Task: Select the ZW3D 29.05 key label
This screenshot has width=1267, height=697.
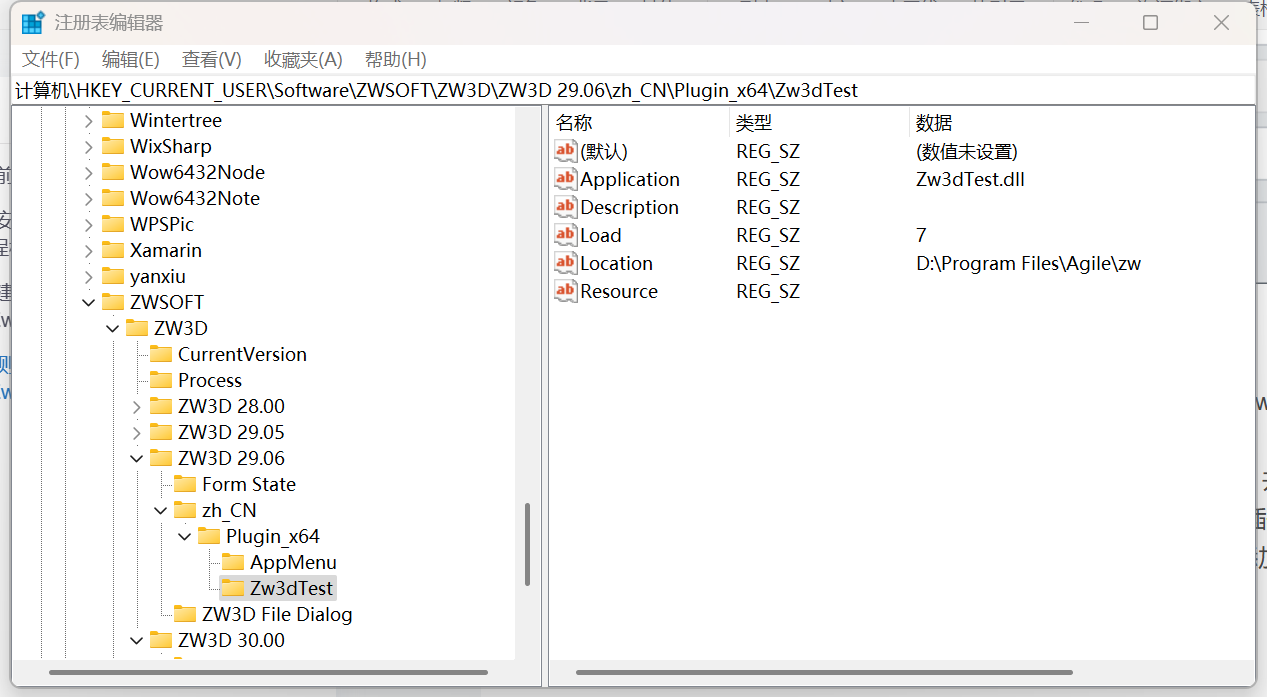Action: click(231, 432)
